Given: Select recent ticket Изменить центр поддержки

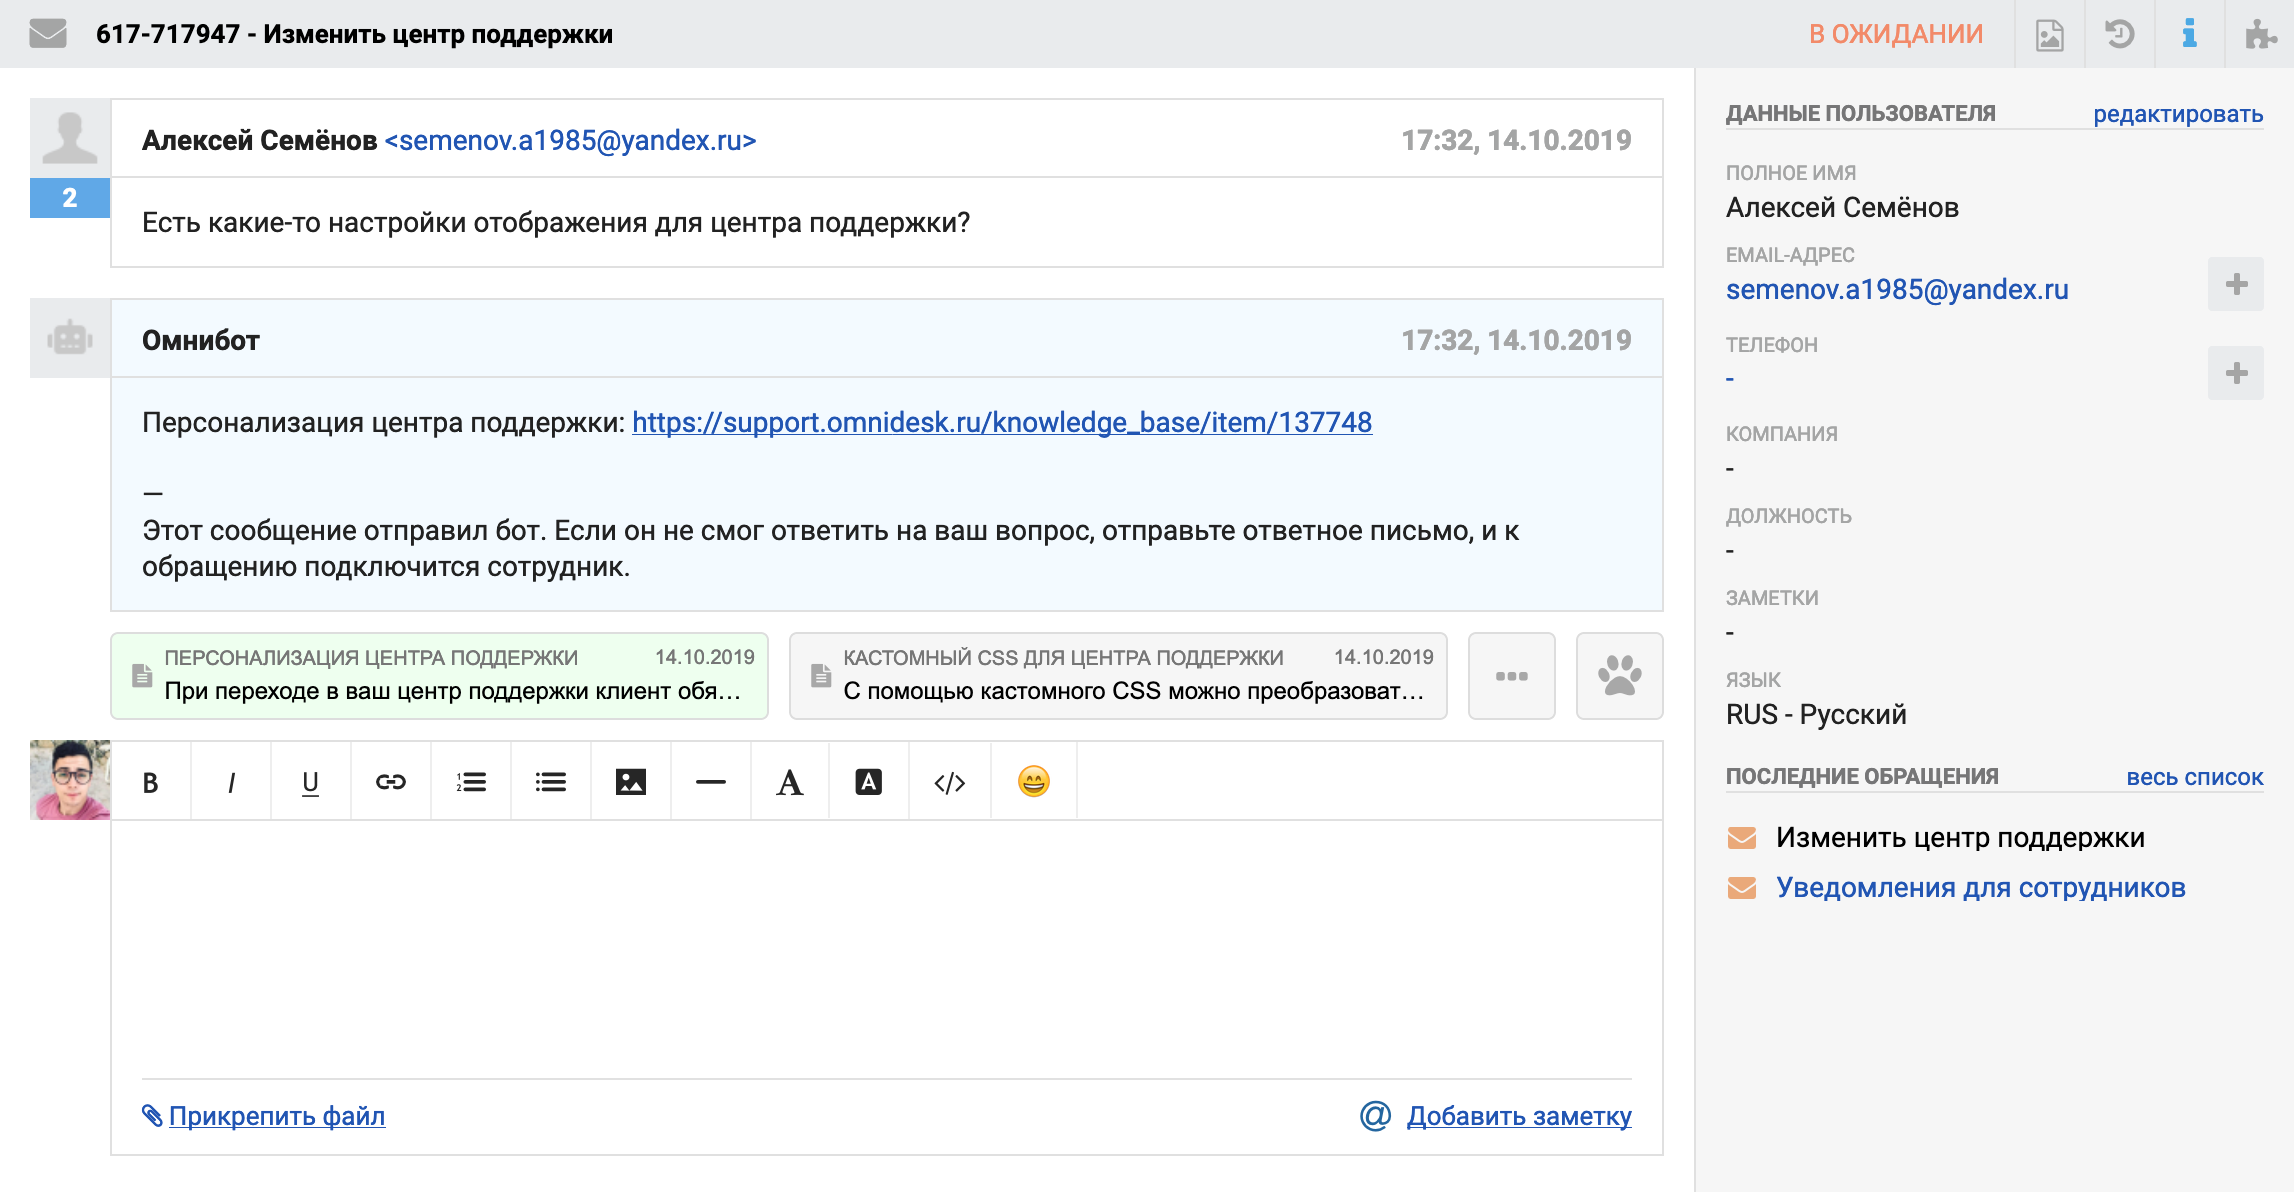Looking at the screenshot, I should tap(1960, 838).
